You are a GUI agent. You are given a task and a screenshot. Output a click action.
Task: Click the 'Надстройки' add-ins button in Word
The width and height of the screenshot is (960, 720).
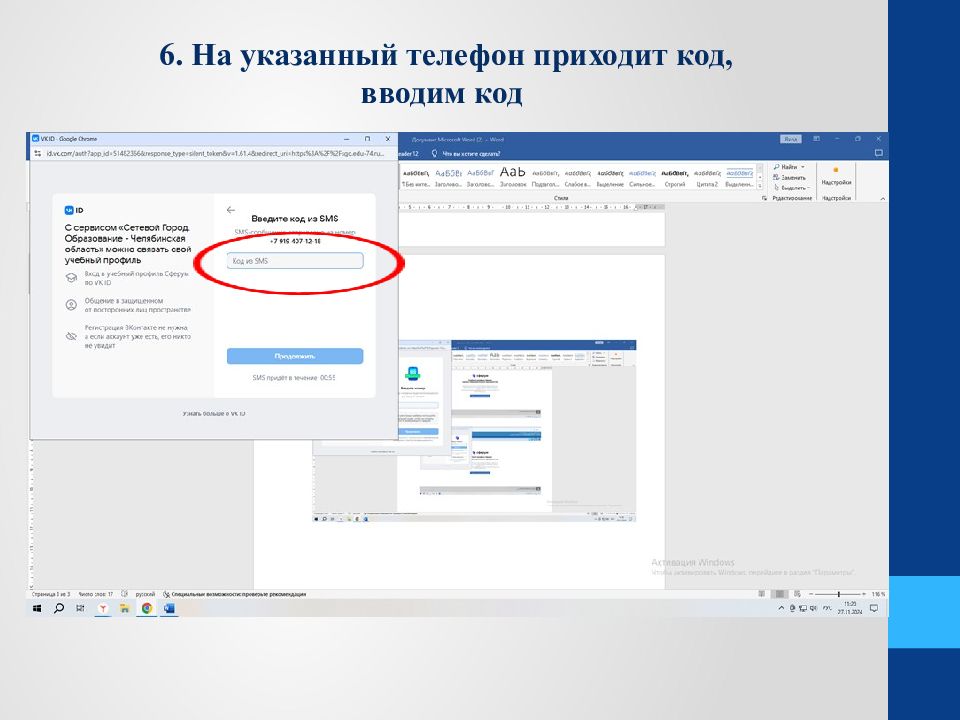[836, 176]
